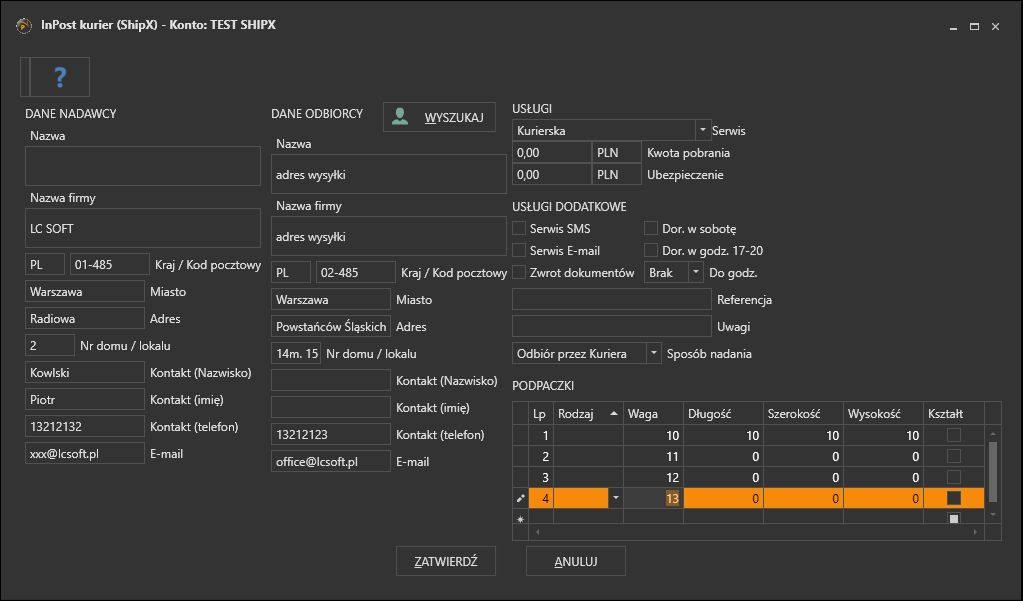The height and width of the screenshot is (601, 1023).
Task: Enable Dor. w sobotę checkbox
Action: click(651, 228)
